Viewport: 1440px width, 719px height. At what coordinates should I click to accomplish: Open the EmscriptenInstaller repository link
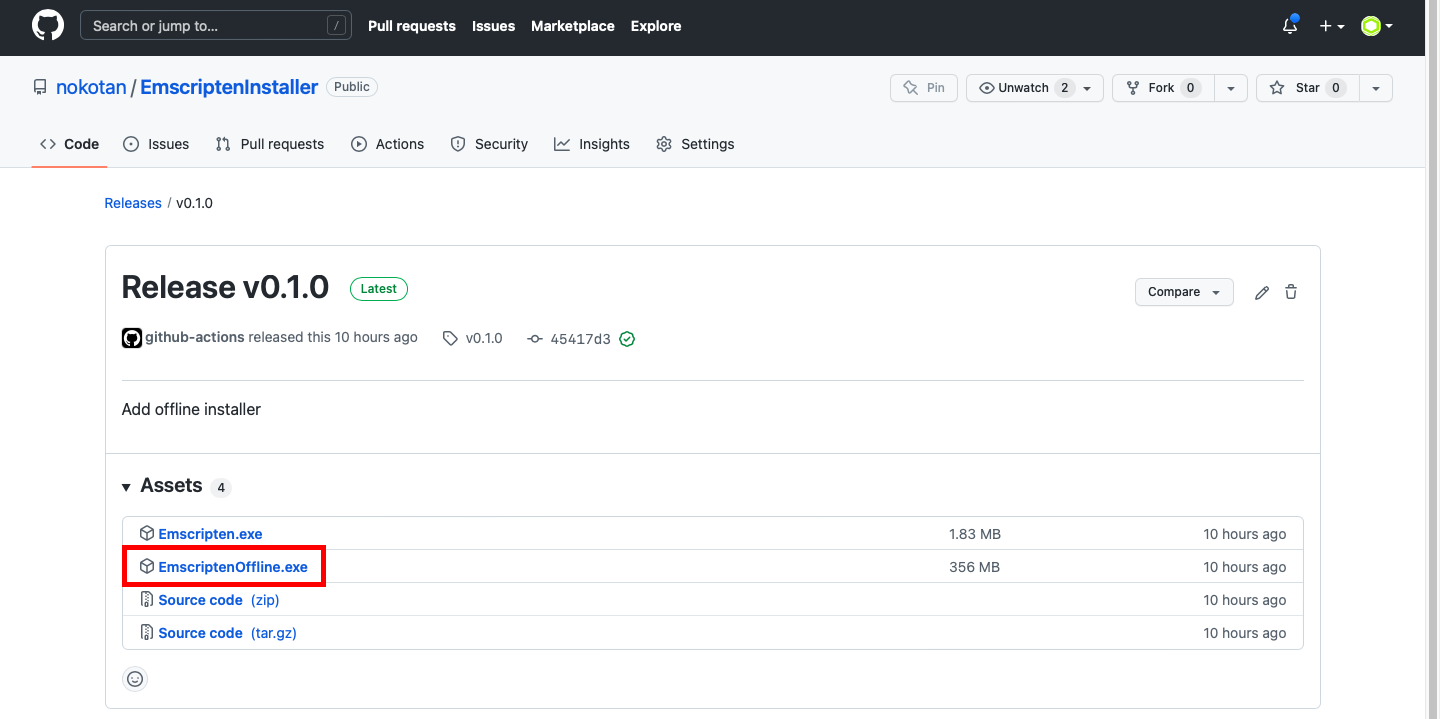coord(229,87)
